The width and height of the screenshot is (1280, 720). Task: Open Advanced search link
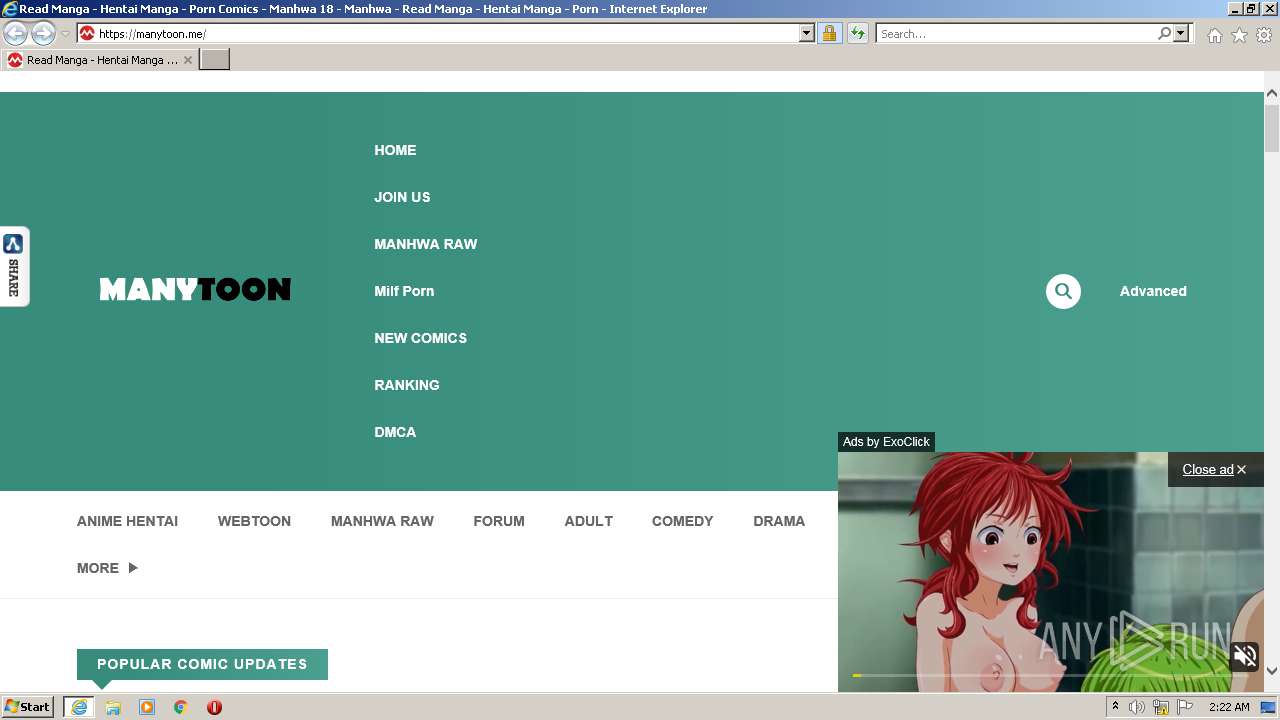pyautogui.click(x=1153, y=291)
